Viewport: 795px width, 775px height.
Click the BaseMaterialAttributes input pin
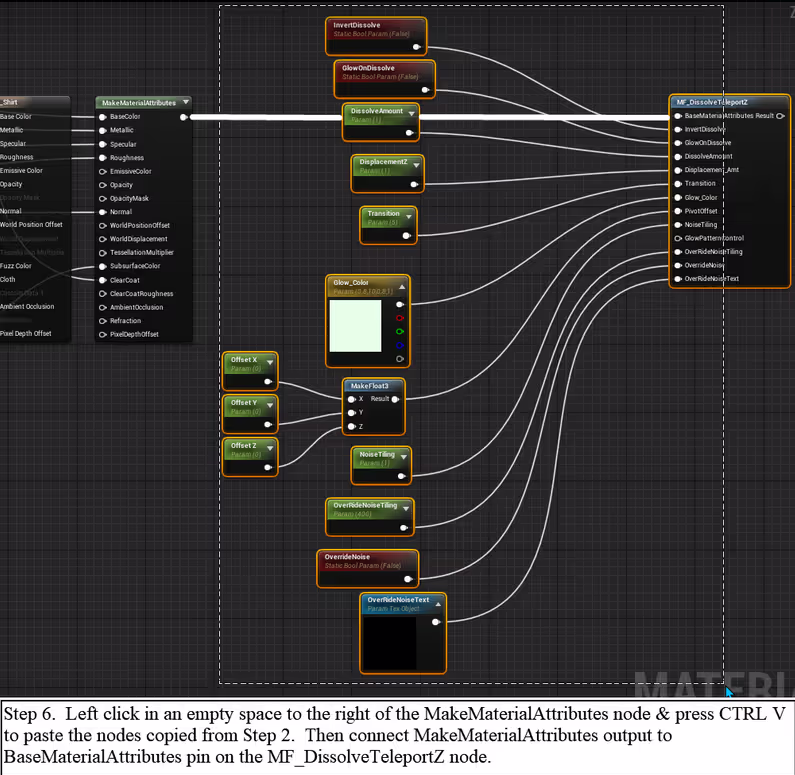pyautogui.click(x=678, y=116)
